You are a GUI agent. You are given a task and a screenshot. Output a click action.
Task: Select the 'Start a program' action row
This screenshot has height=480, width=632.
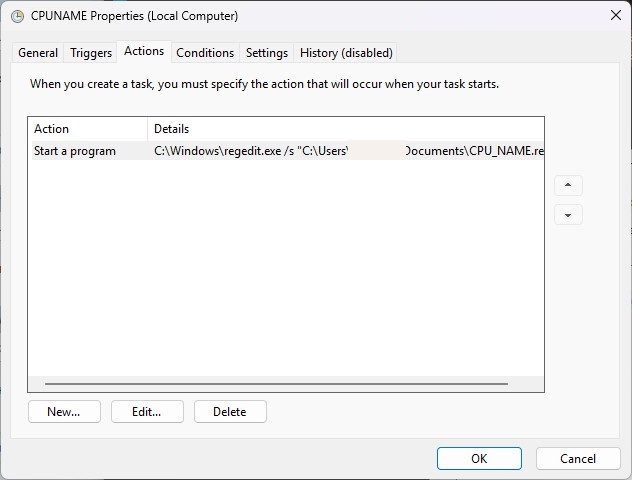coord(75,151)
